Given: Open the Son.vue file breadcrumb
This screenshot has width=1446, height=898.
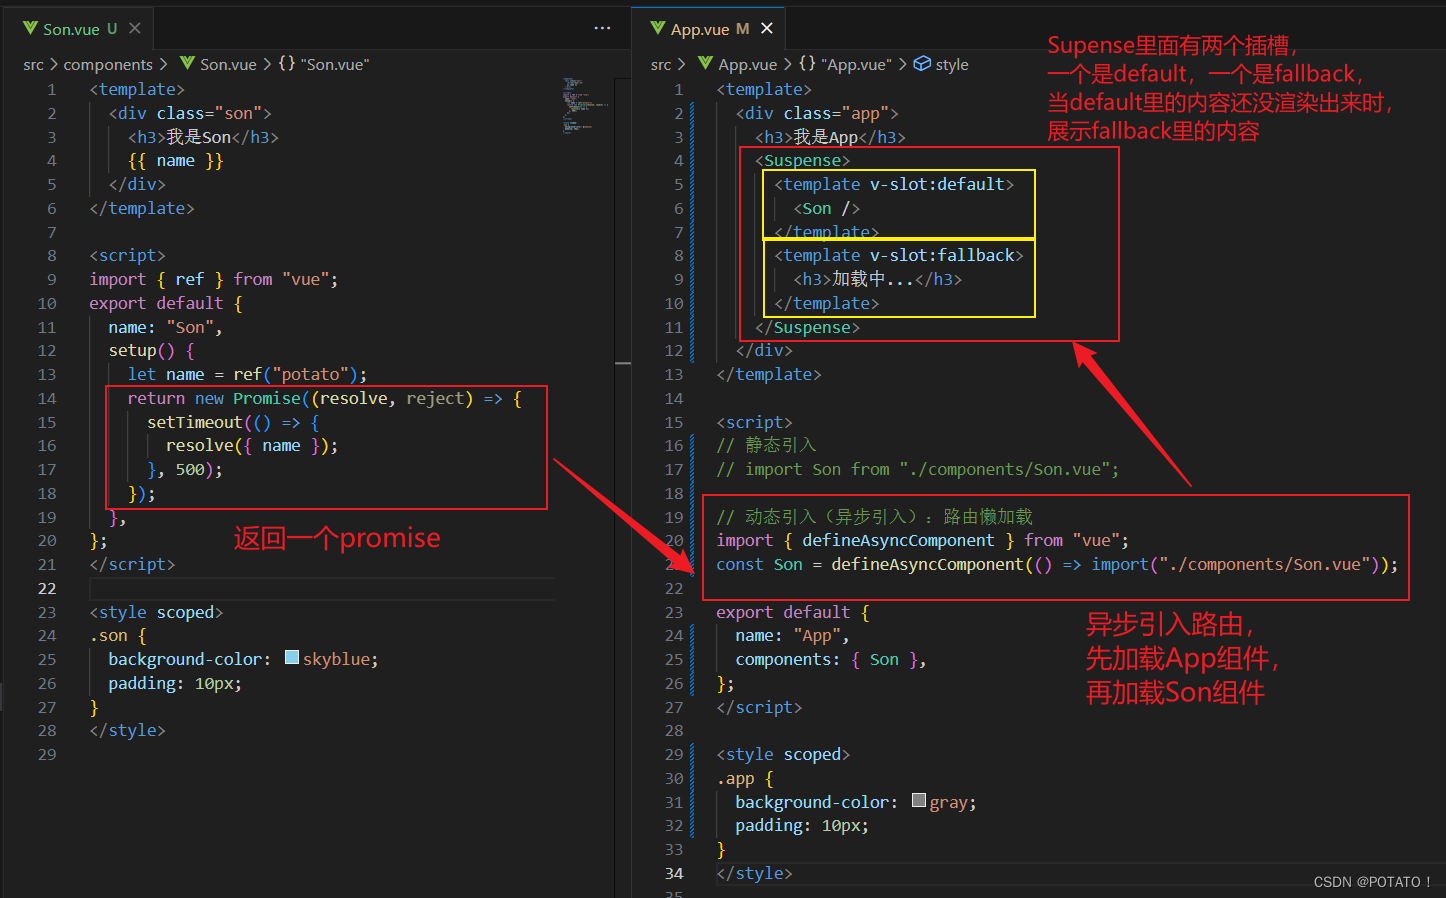Looking at the screenshot, I should pos(228,64).
